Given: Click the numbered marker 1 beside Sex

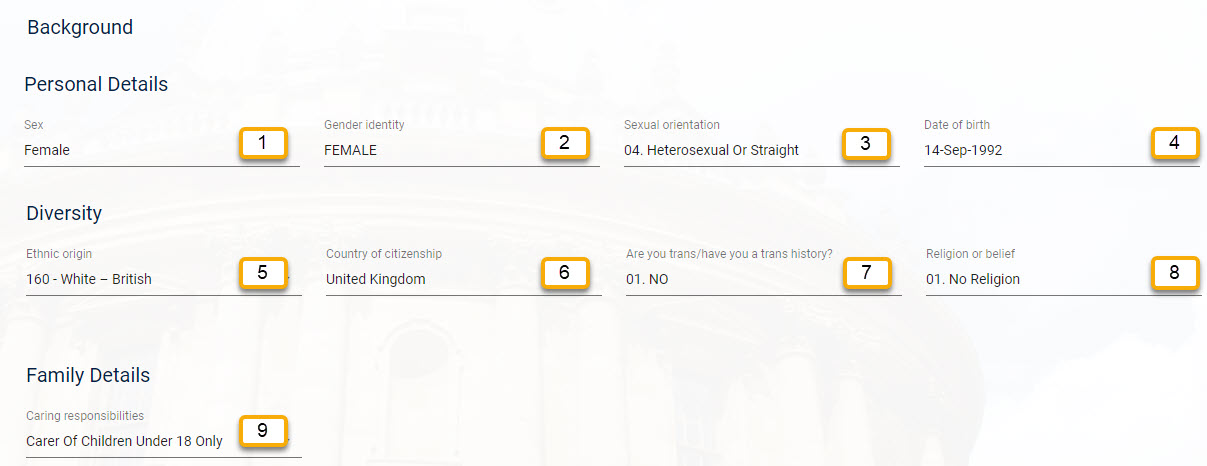Looking at the screenshot, I should (263, 143).
